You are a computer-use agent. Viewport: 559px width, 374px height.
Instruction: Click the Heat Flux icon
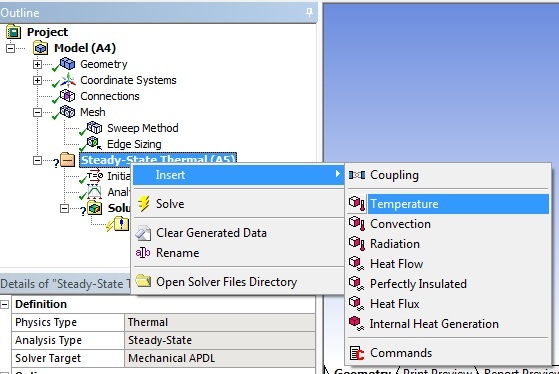(357, 304)
